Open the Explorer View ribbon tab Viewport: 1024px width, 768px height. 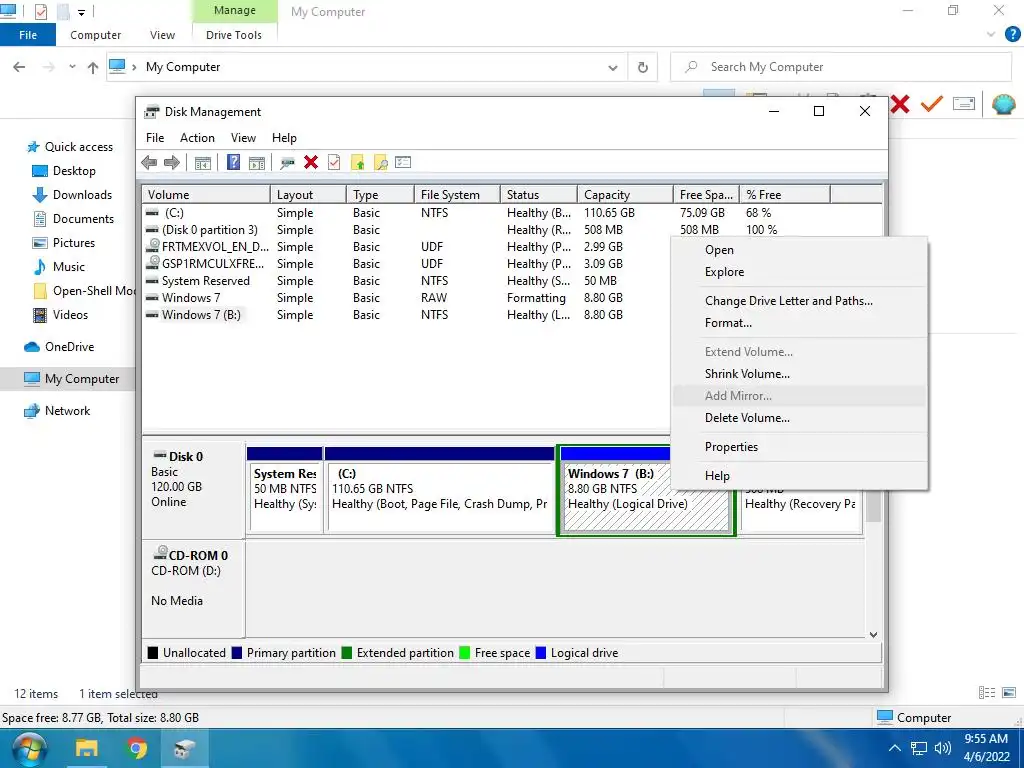pos(162,35)
